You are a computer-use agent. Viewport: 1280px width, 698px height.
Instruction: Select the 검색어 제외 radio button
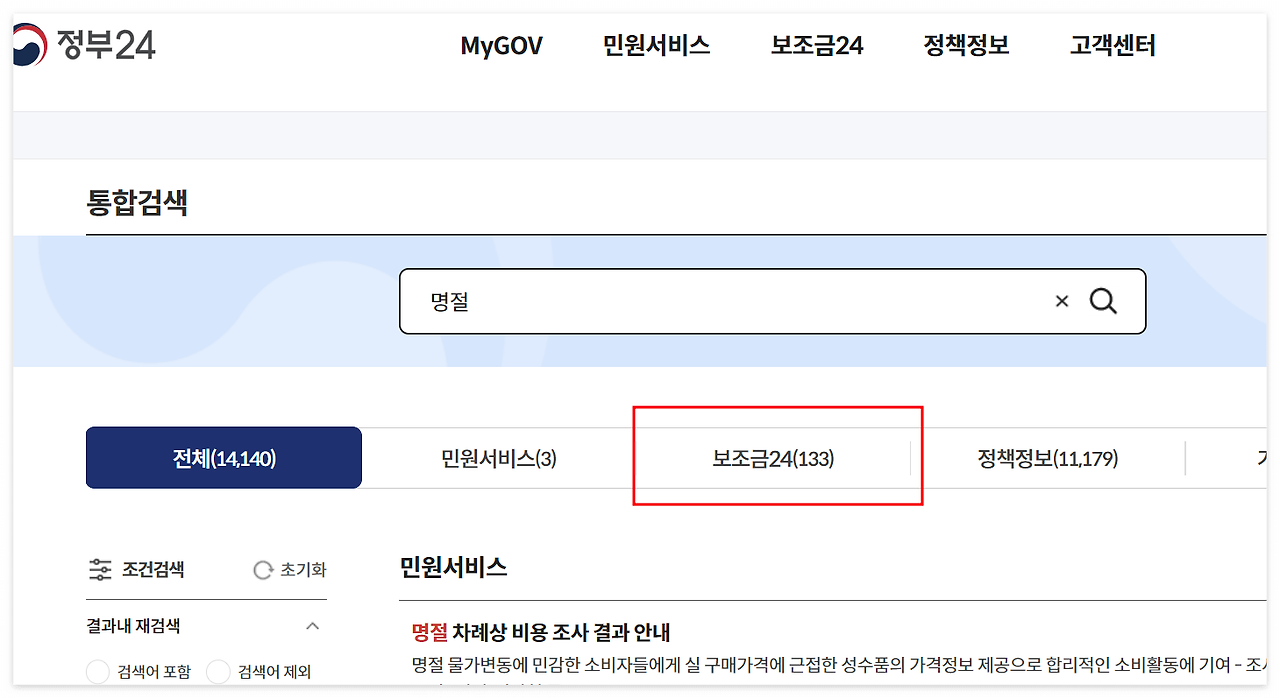pyautogui.click(x=218, y=672)
